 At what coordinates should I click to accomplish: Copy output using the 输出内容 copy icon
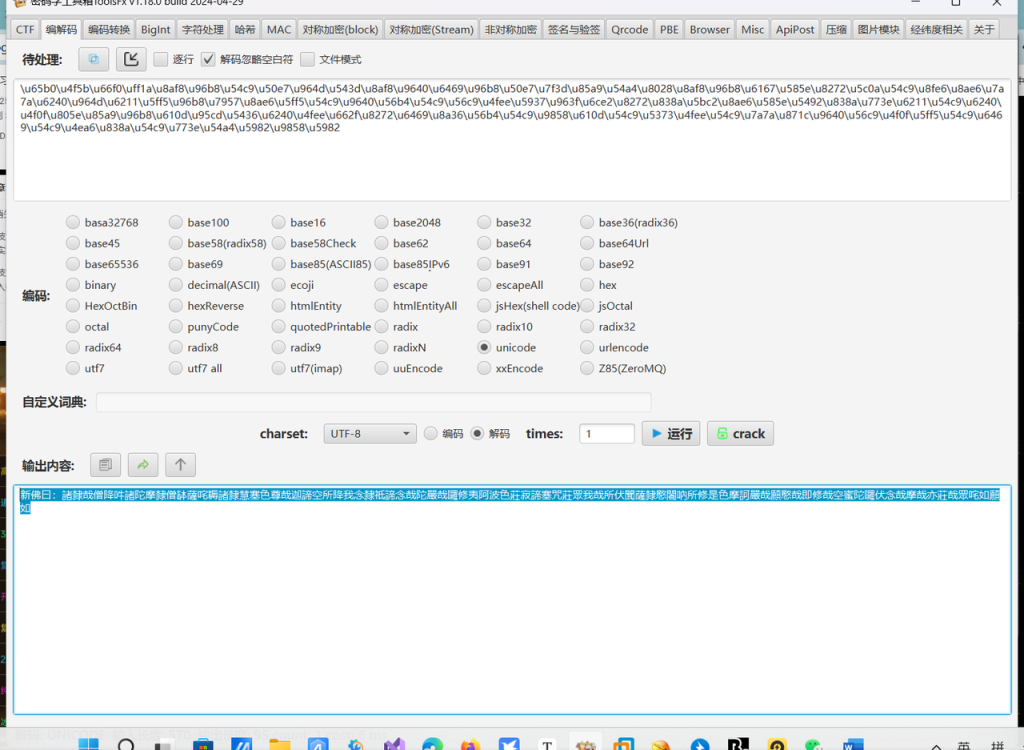105,465
